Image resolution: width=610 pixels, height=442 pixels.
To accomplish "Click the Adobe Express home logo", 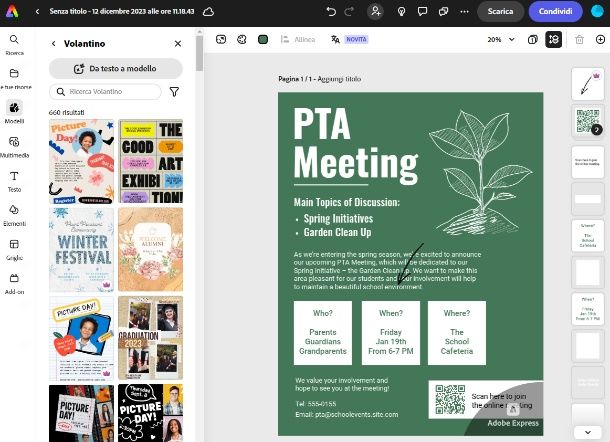I will coord(12,11).
